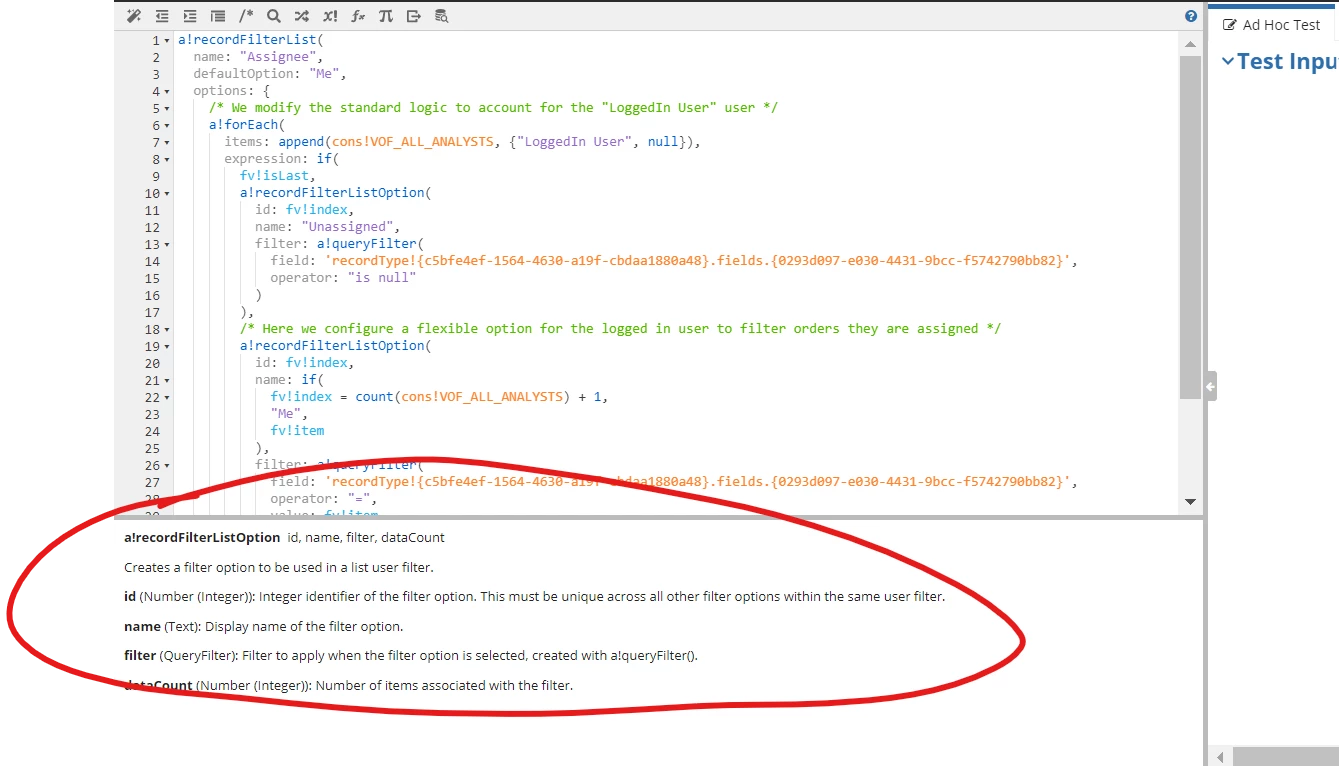Click line number 16 in the gutter

tap(152, 296)
